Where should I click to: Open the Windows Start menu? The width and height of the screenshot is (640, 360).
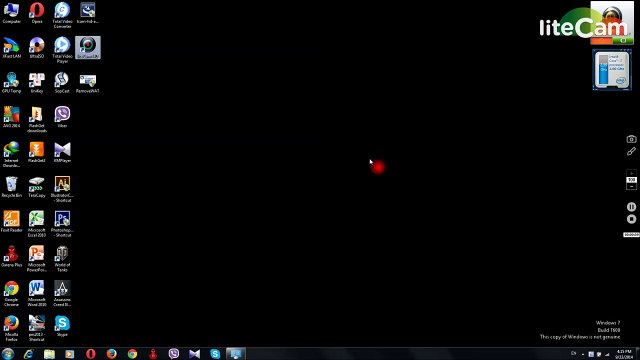tap(8, 353)
